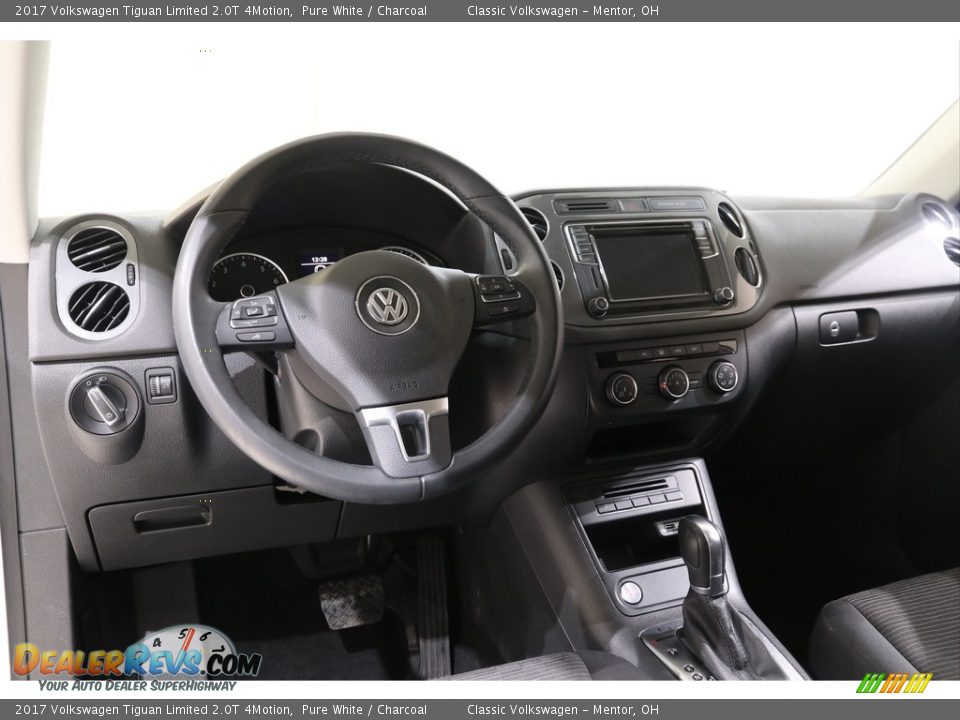Image resolution: width=960 pixels, height=720 pixels.
Task: Click "Classic Volkswagen – Mentor, OH" top text
Action: point(562,11)
